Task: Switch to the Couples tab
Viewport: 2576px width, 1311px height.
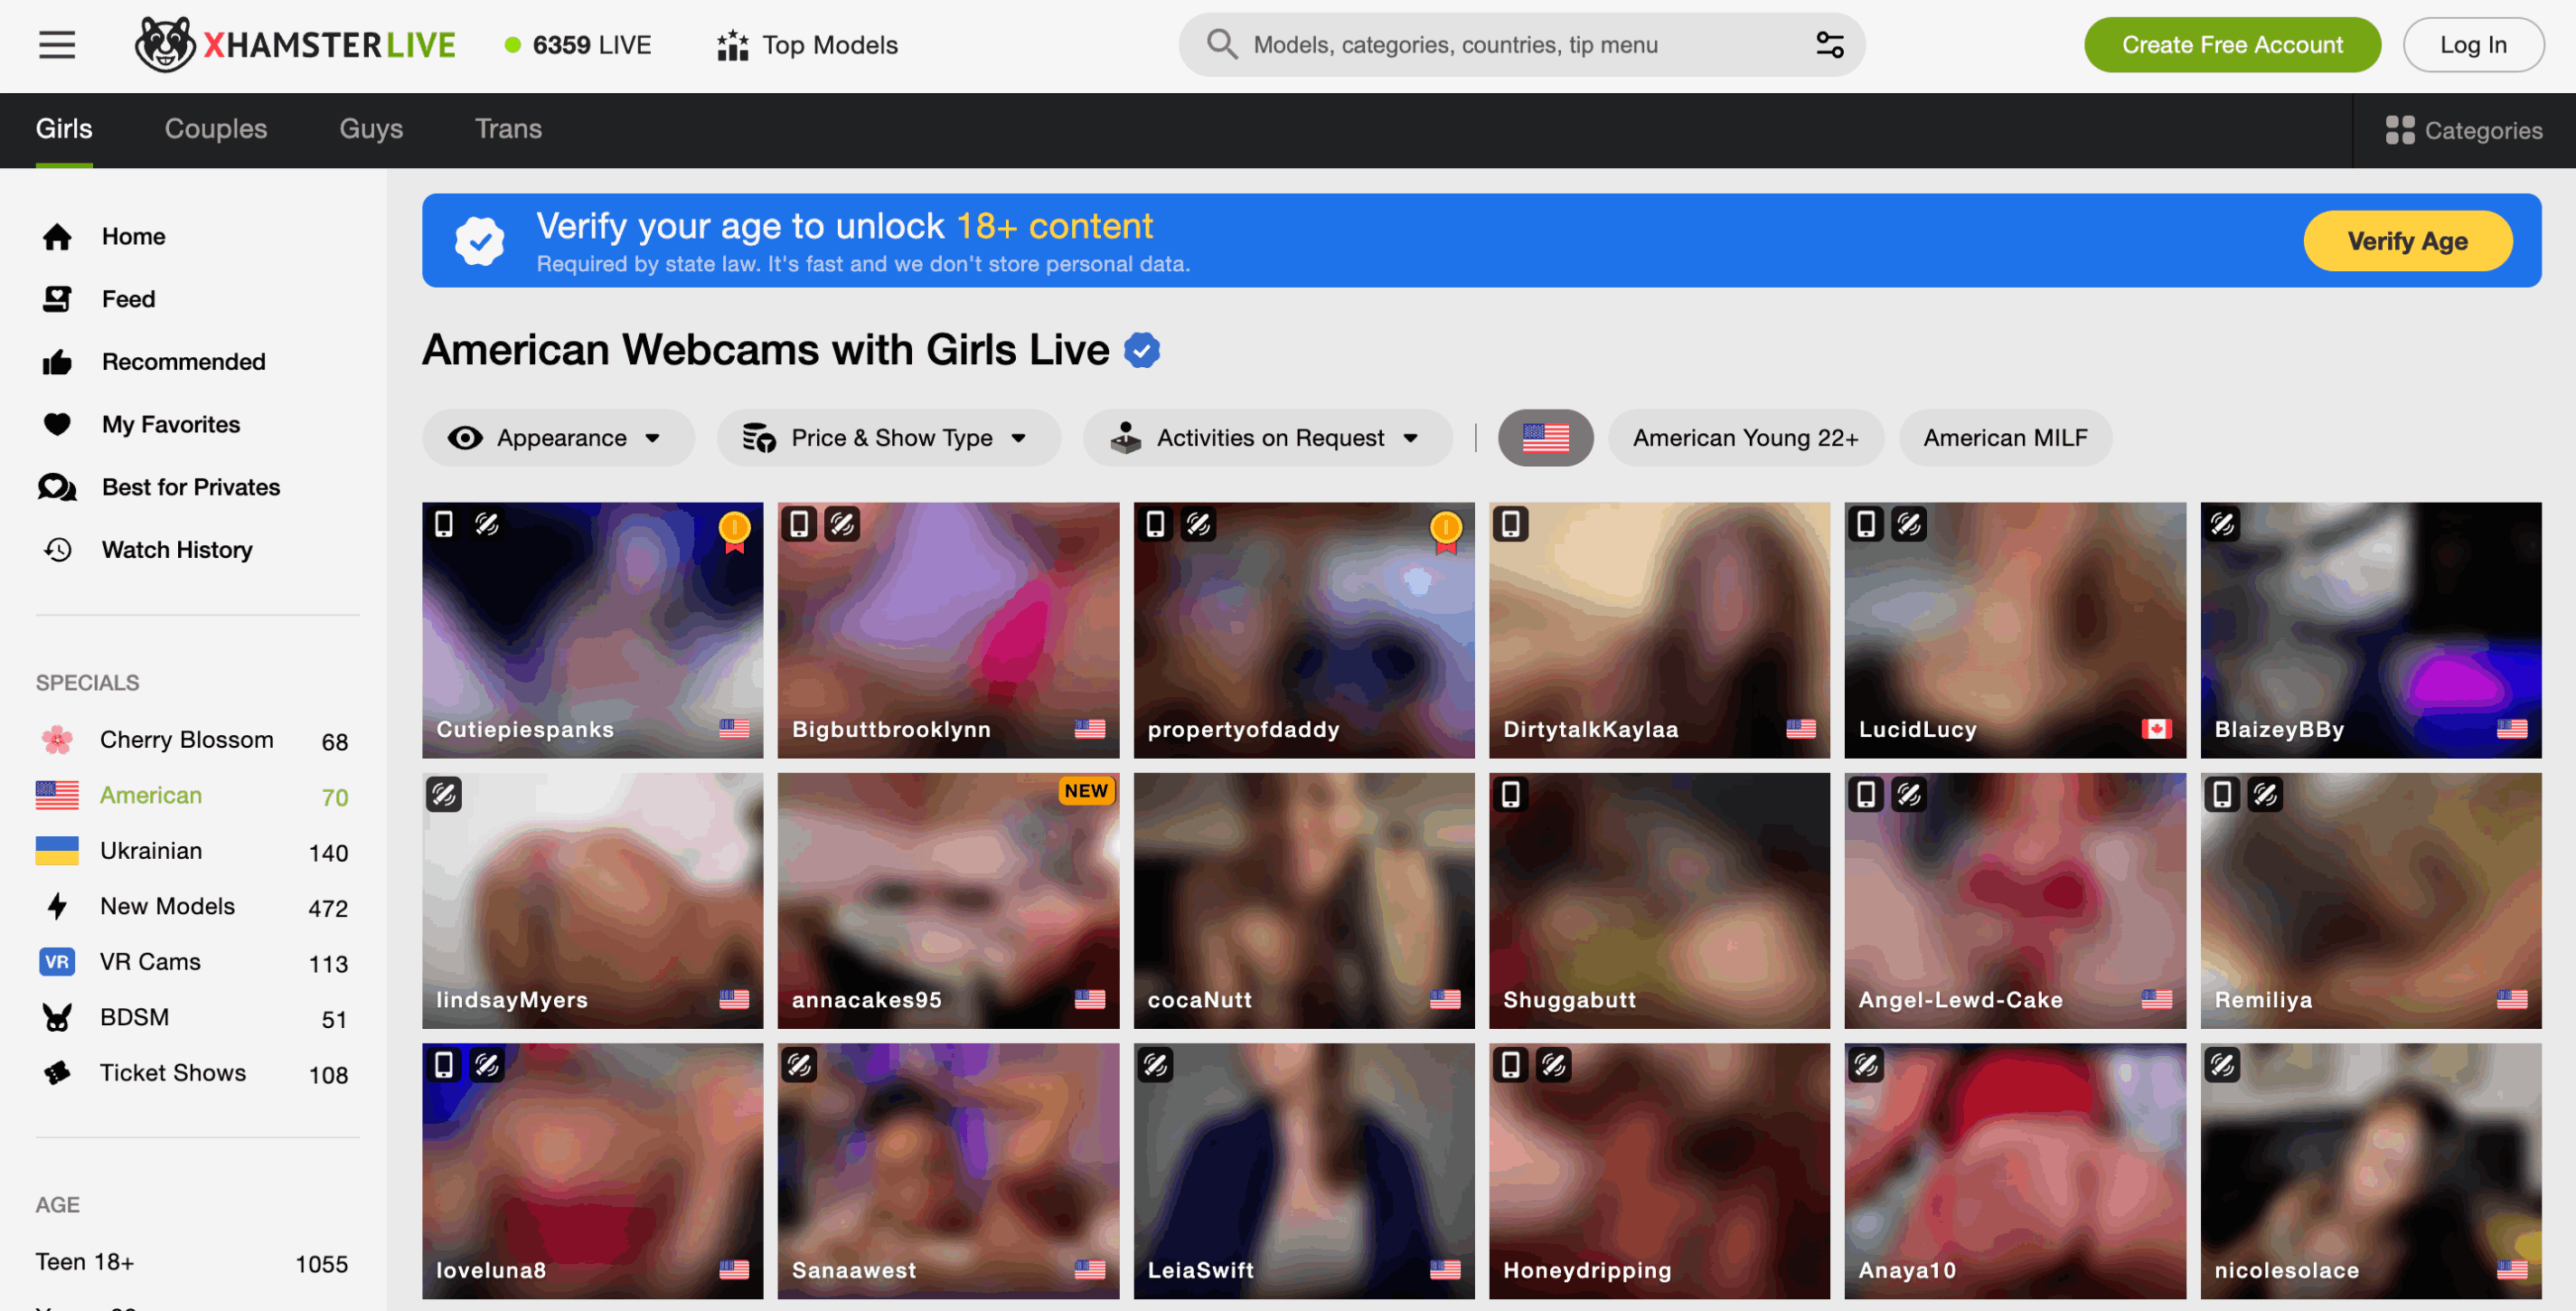Action: click(215, 129)
